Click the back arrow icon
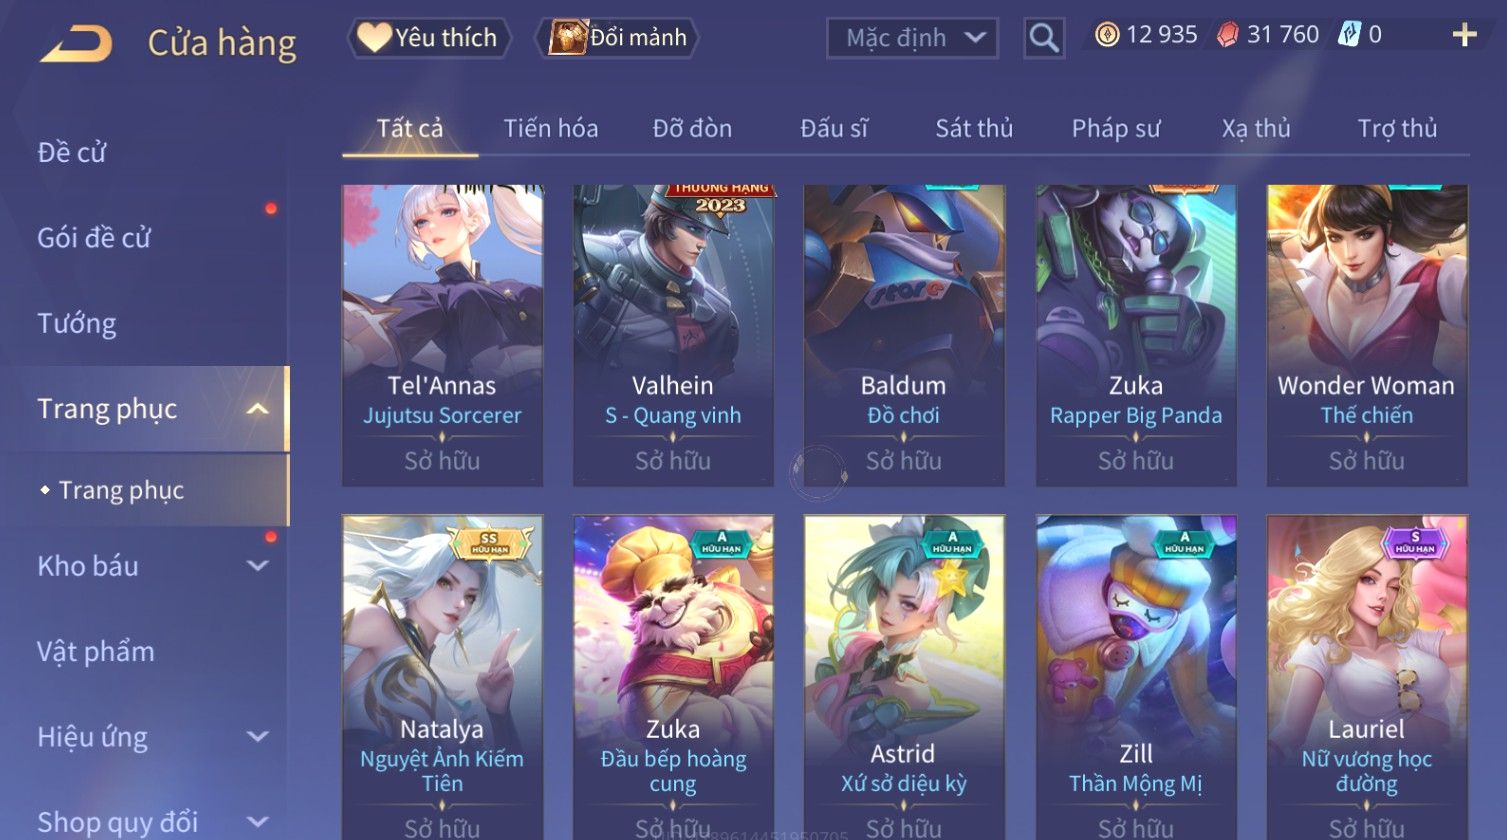 point(76,44)
